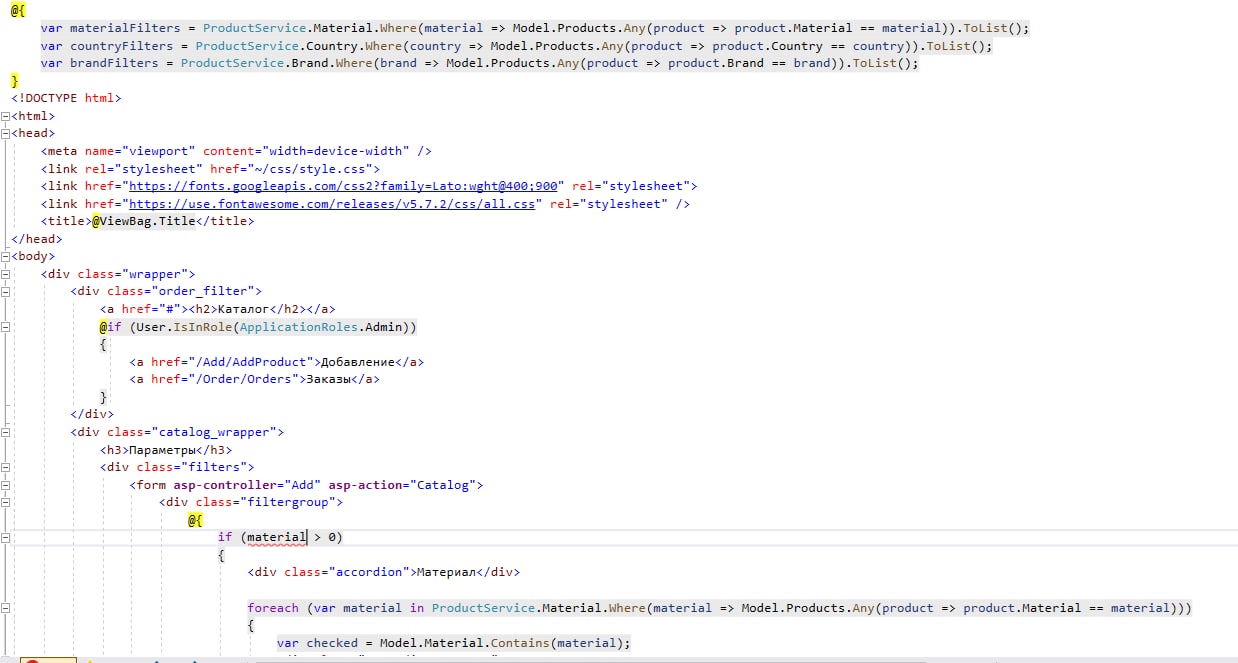Image resolution: width=1238 pixels, height=663 pixels.
Task: Click the @ViewBag.Title expression
Action: coord(143,221)
